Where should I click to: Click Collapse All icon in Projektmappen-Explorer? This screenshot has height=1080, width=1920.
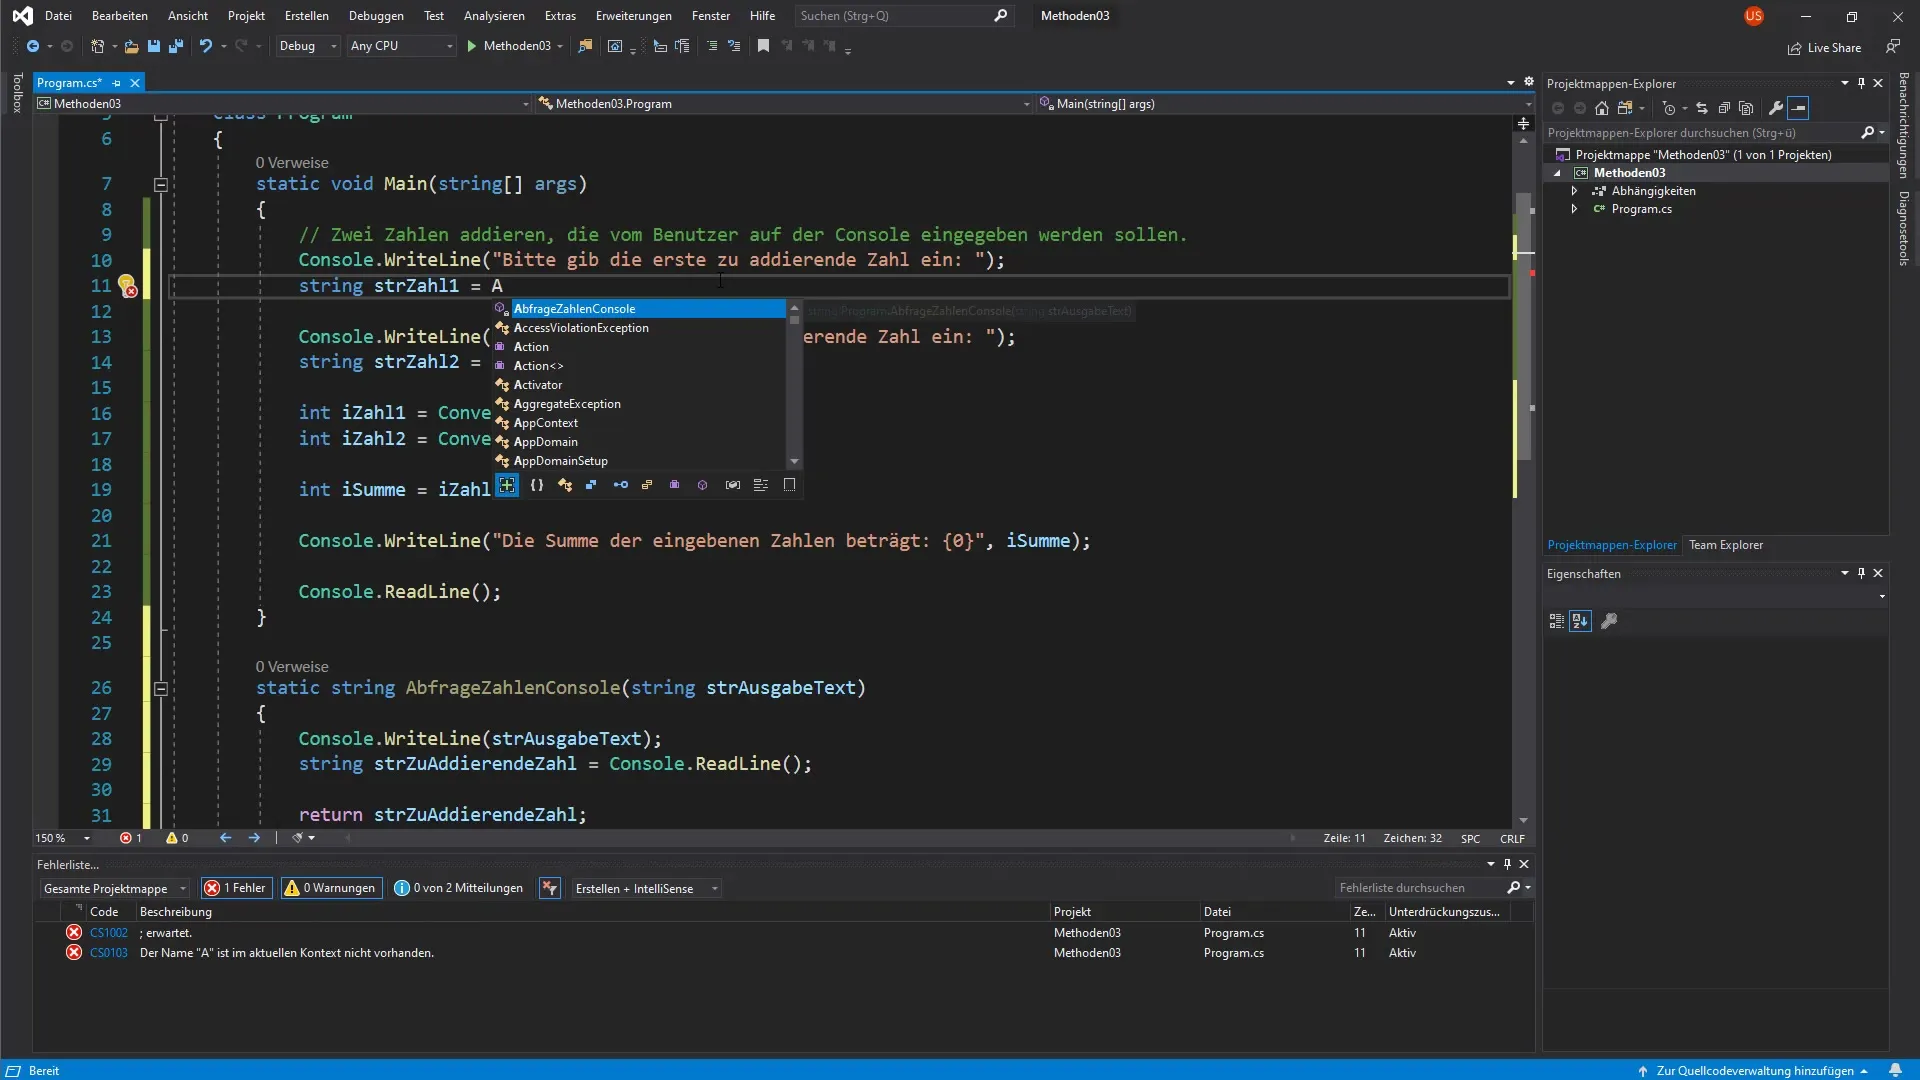click(1724, 108)
